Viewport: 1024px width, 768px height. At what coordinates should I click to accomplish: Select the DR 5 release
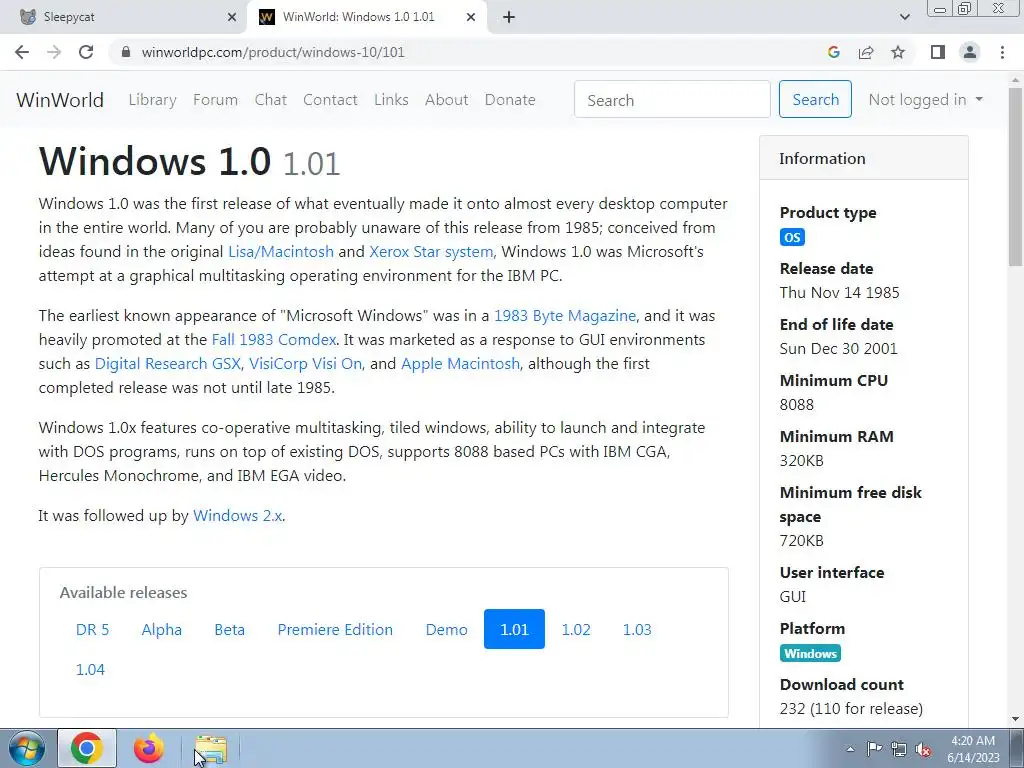(x=93, y=629)
